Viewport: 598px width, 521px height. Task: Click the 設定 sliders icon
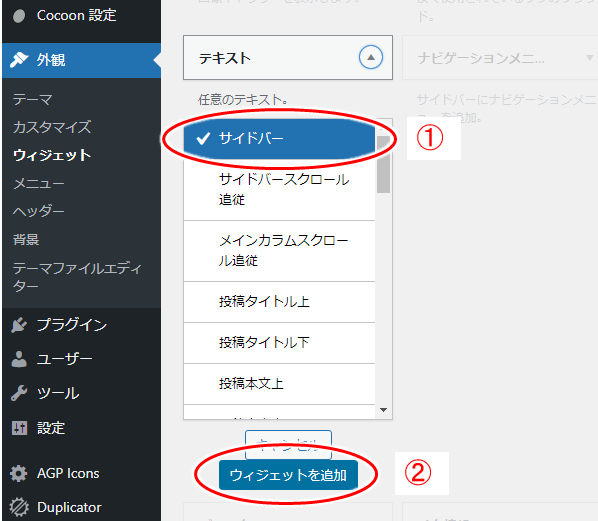pos(19,428)
